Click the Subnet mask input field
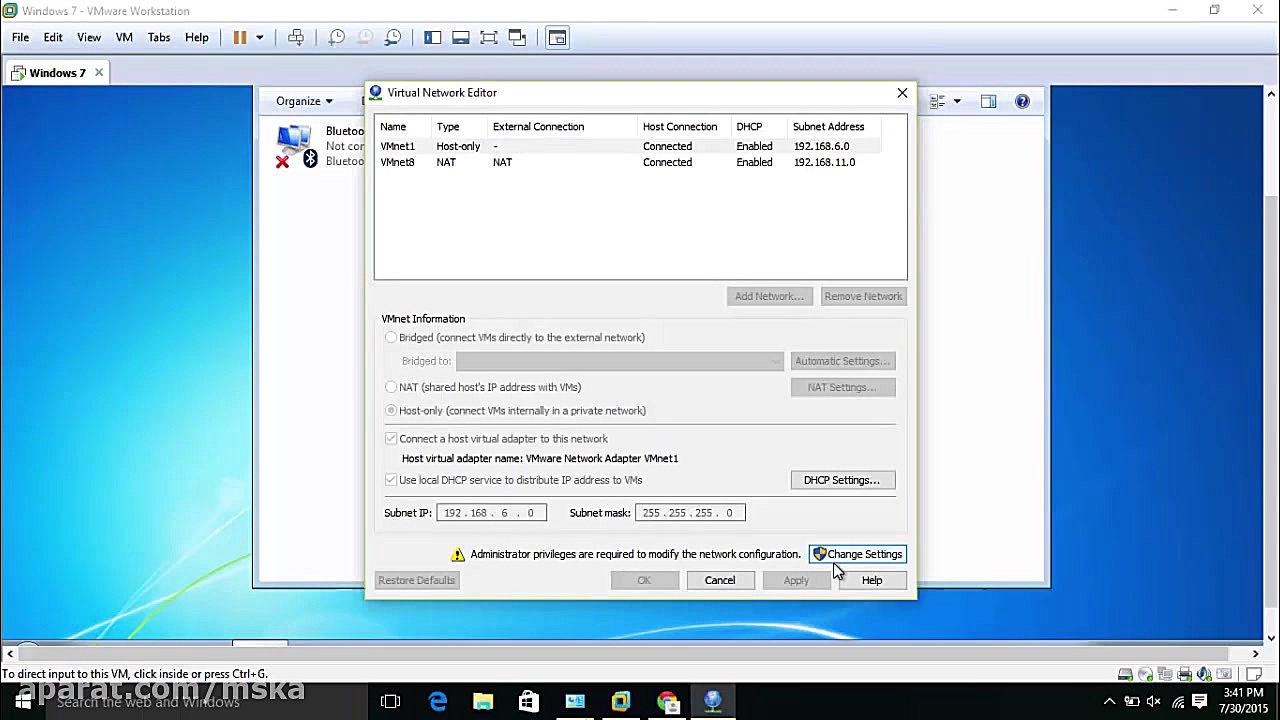Viewport: 1280px width, 720px height. [x=690, y=513]
